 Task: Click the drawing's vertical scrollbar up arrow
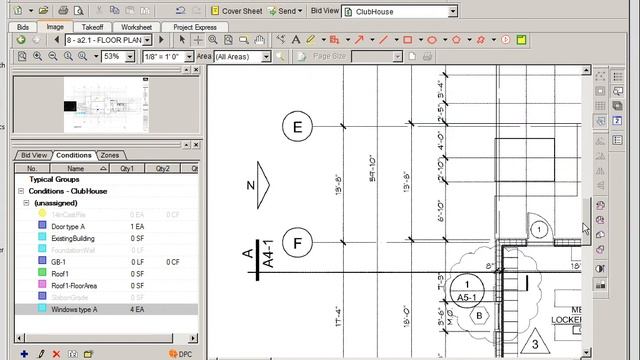click(x=586, y=70)
